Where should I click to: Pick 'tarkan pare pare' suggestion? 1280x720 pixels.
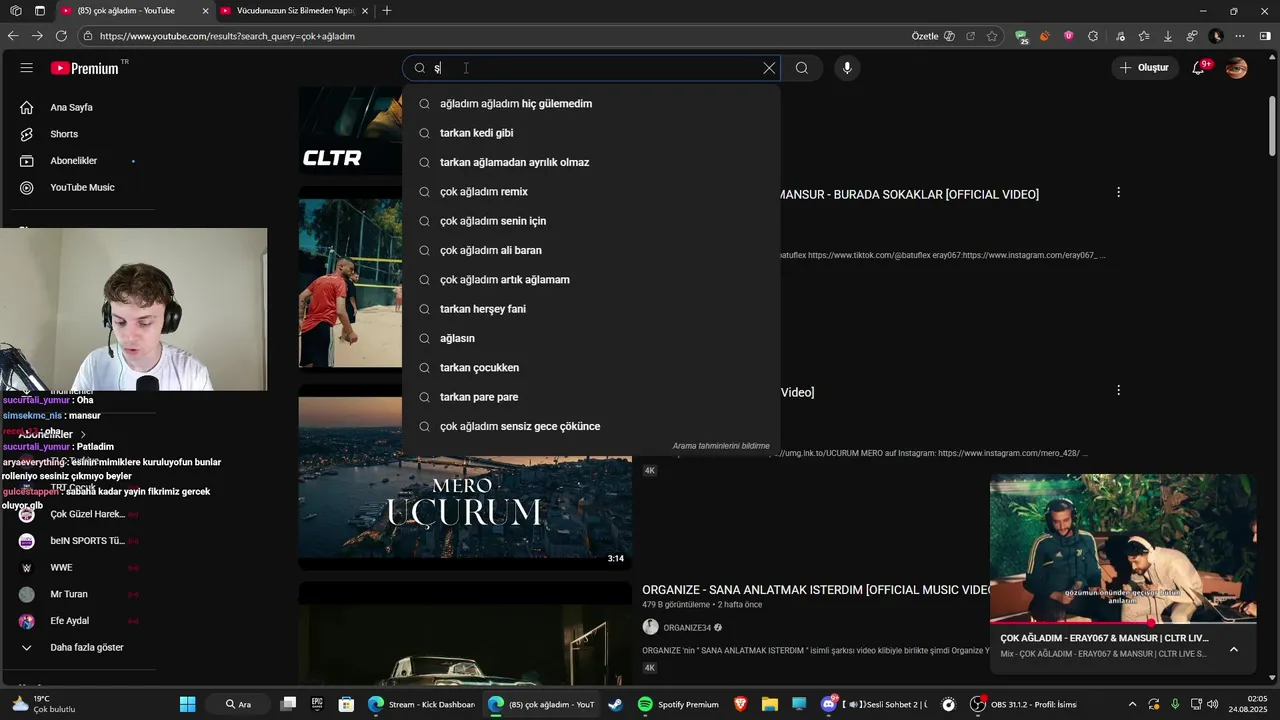[591, 397]
